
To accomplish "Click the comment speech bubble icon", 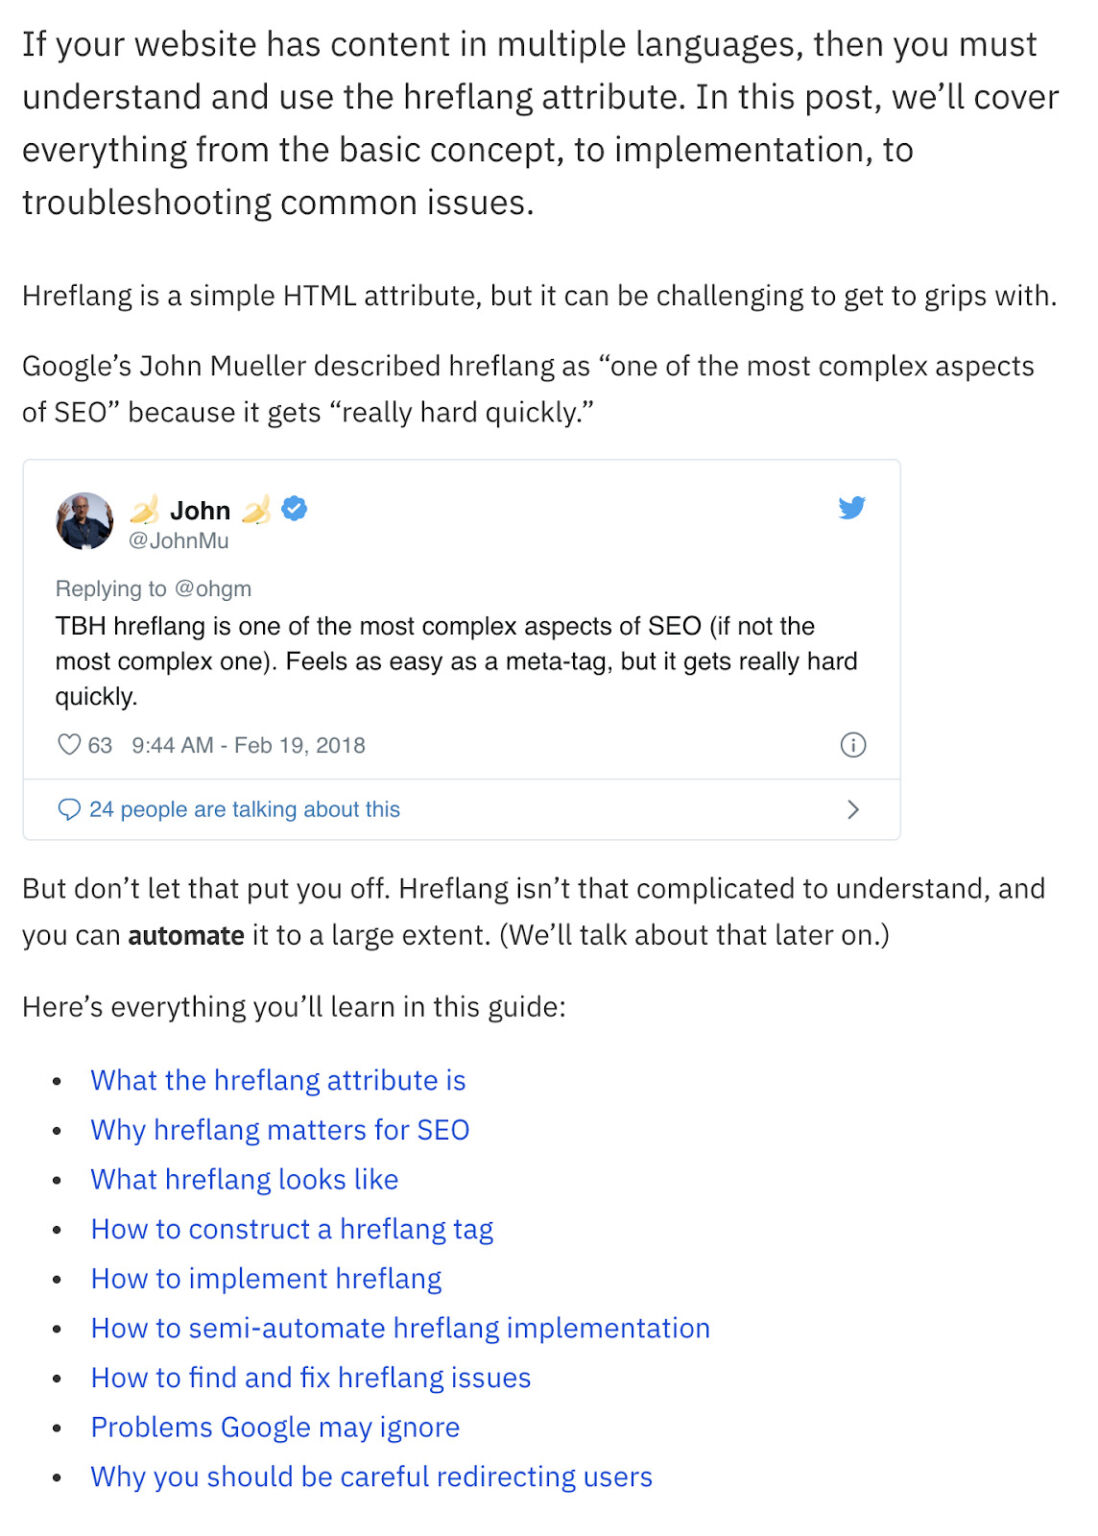I will click(69, 808).
